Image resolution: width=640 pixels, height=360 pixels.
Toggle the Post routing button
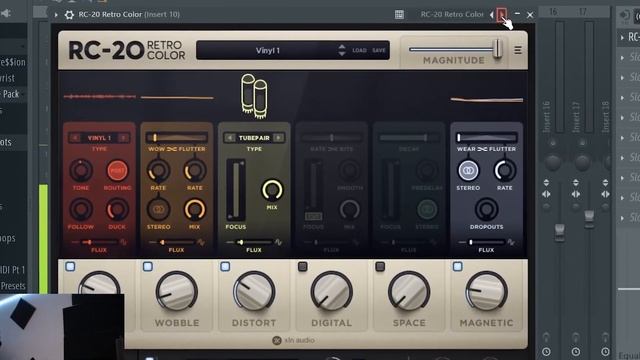(117, 170)
